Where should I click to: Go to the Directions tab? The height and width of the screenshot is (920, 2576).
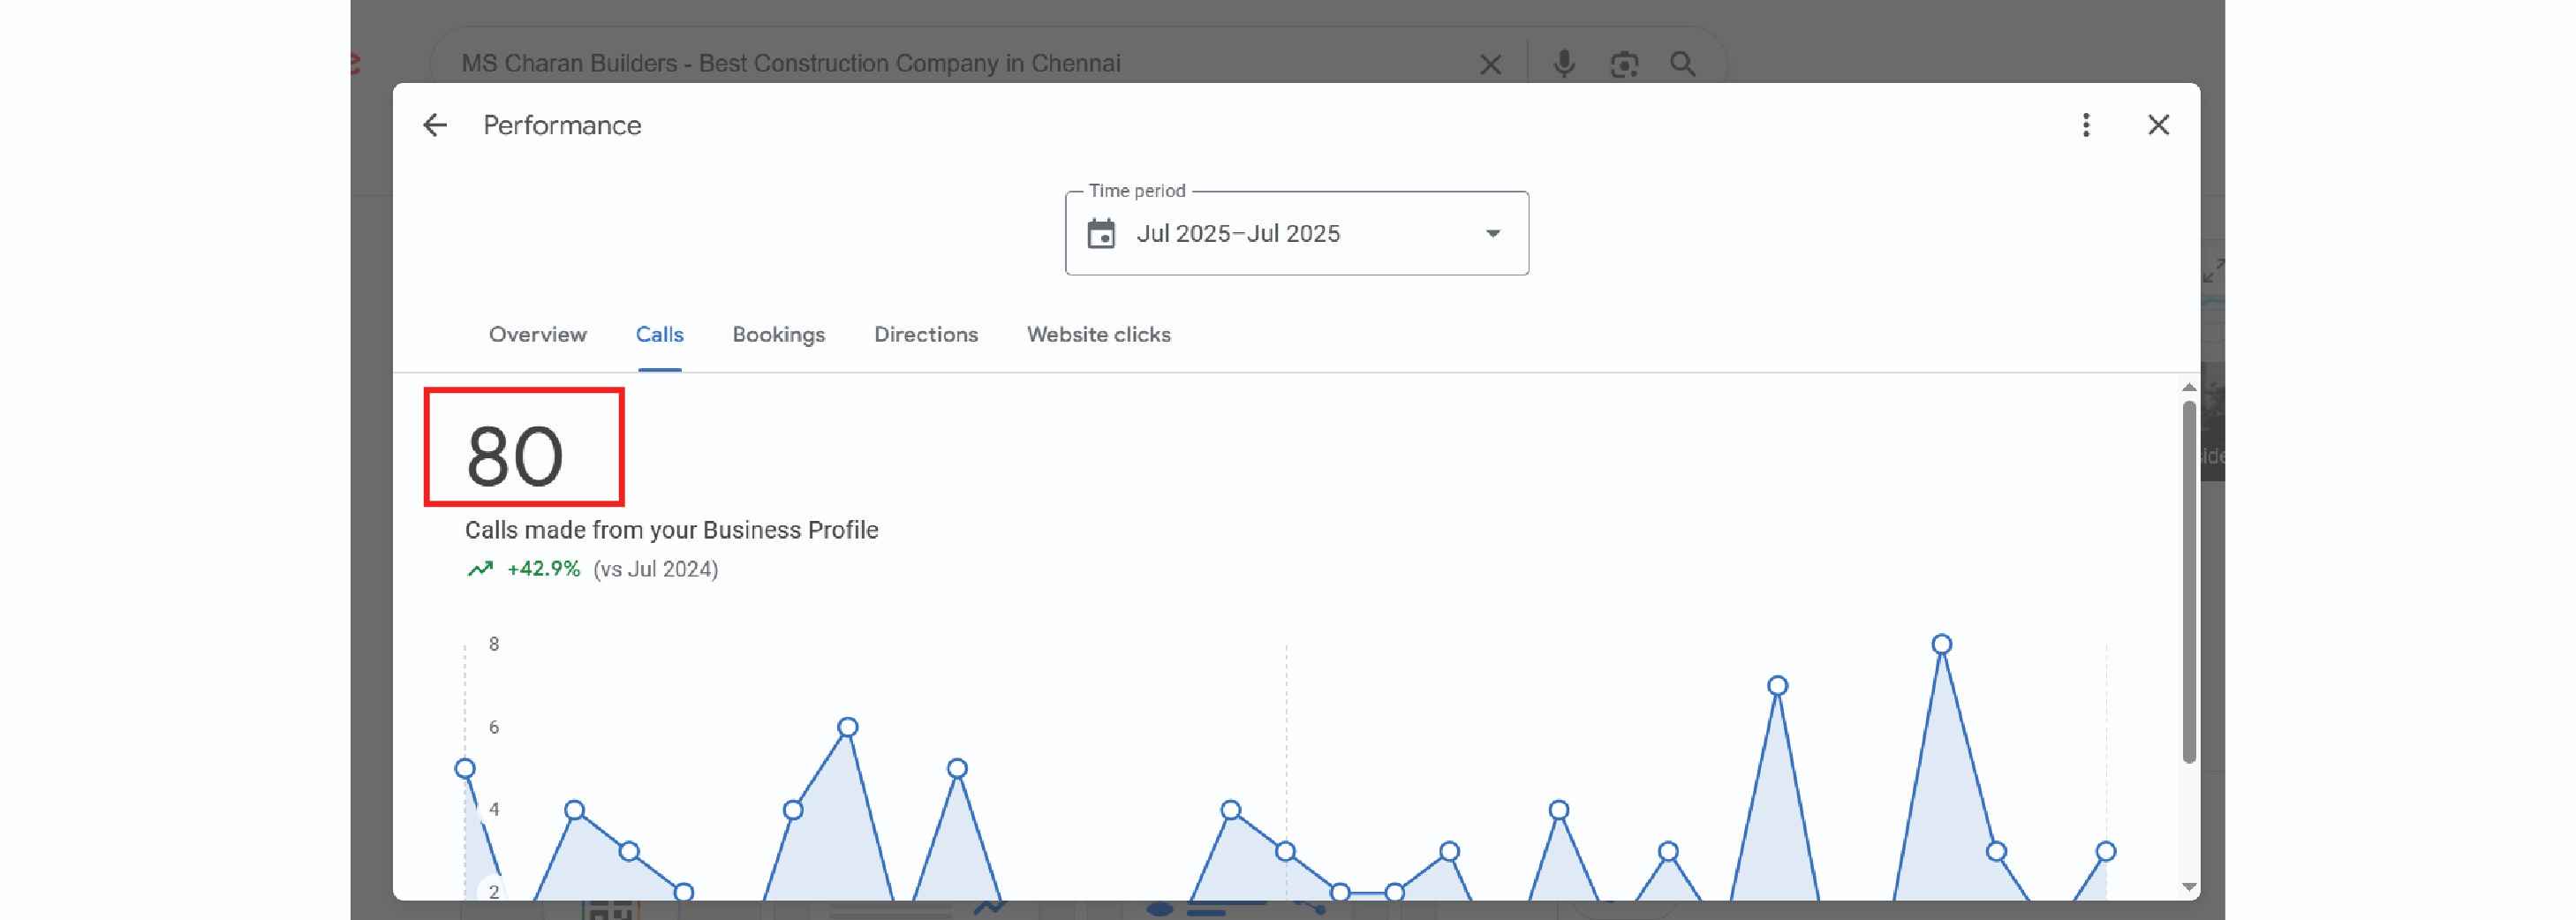coord(925,335)
